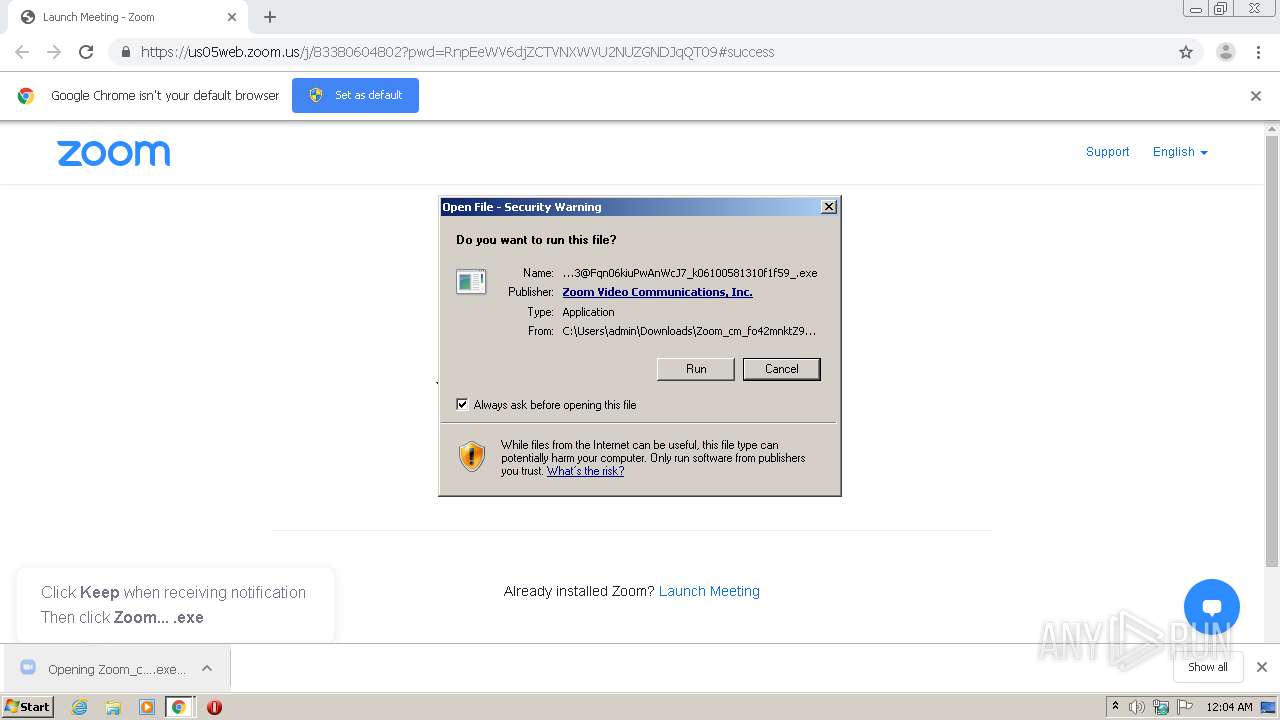This screenshot has height=720, width=1280.
Task: Click the red stop-sign taskbar icon
Action: [x=214, y=707]
